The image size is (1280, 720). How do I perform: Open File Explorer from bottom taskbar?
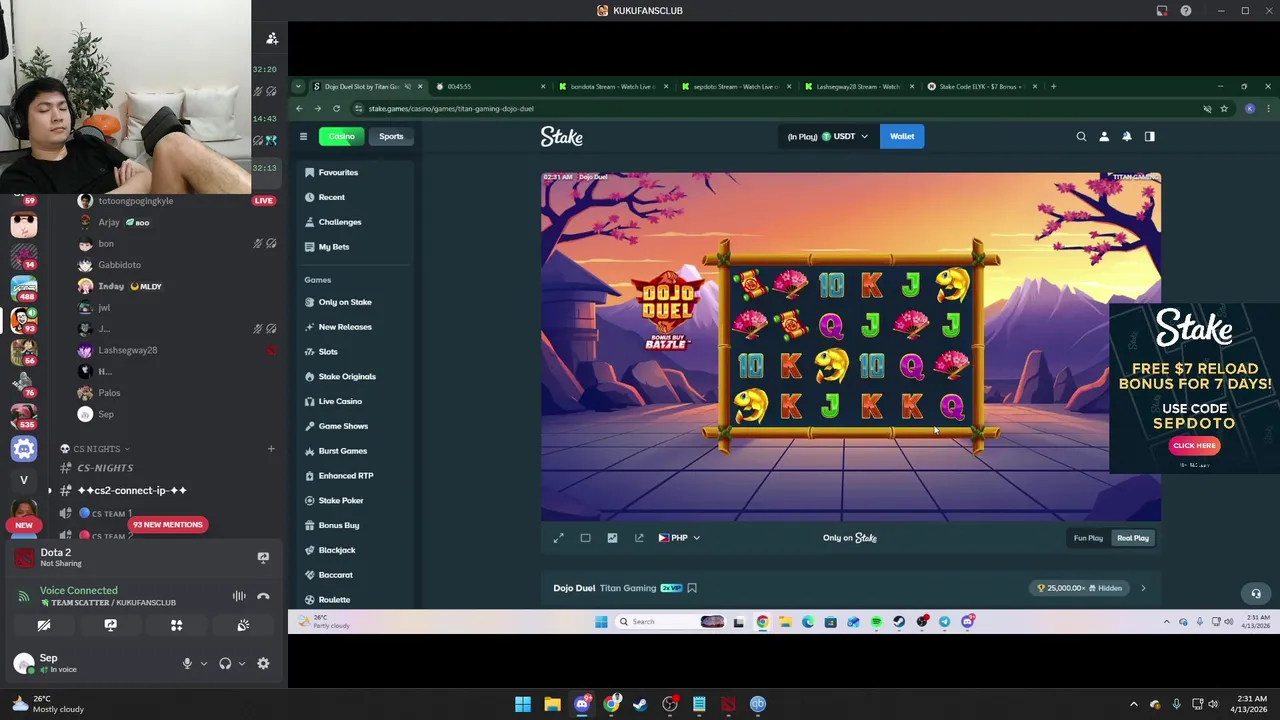tap(552, 704)
